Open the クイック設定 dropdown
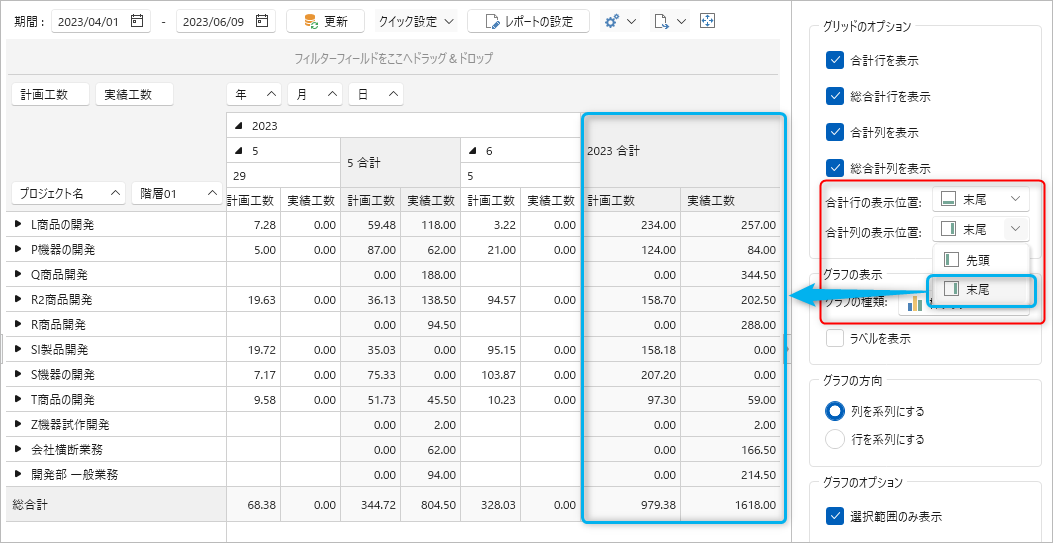This screenshot has width=1053, height=543. [x=418, y=21]
